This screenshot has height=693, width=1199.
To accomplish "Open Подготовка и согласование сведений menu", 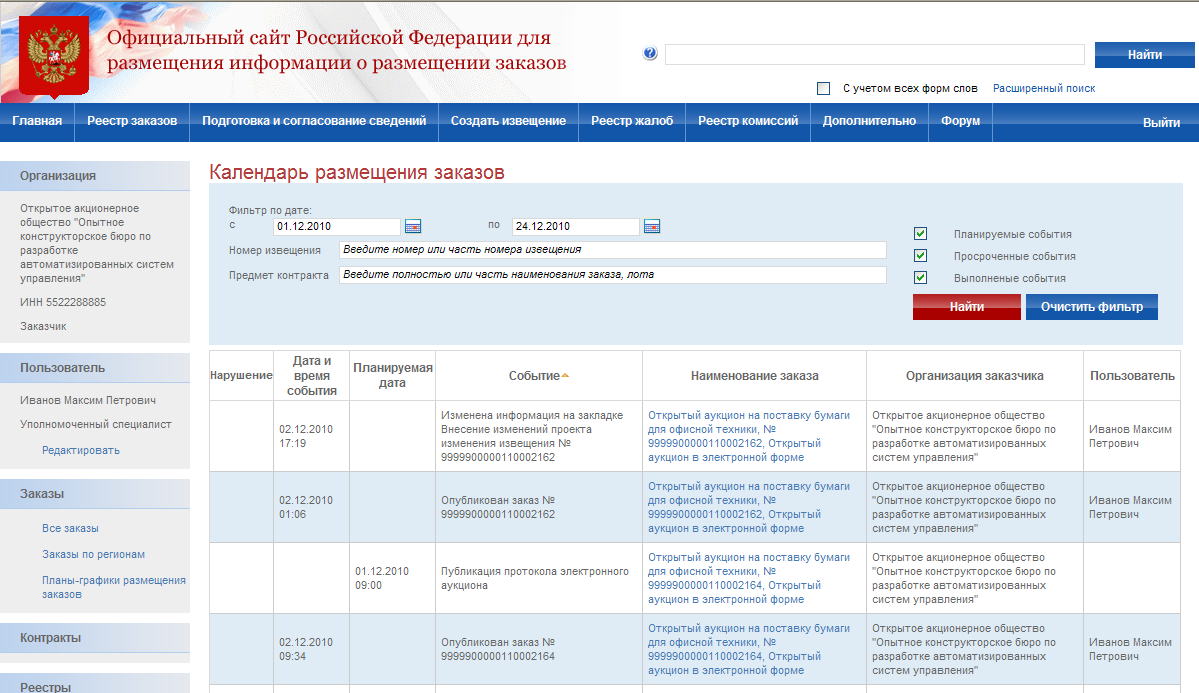I will pyautogui.click(x=314, y=121).
